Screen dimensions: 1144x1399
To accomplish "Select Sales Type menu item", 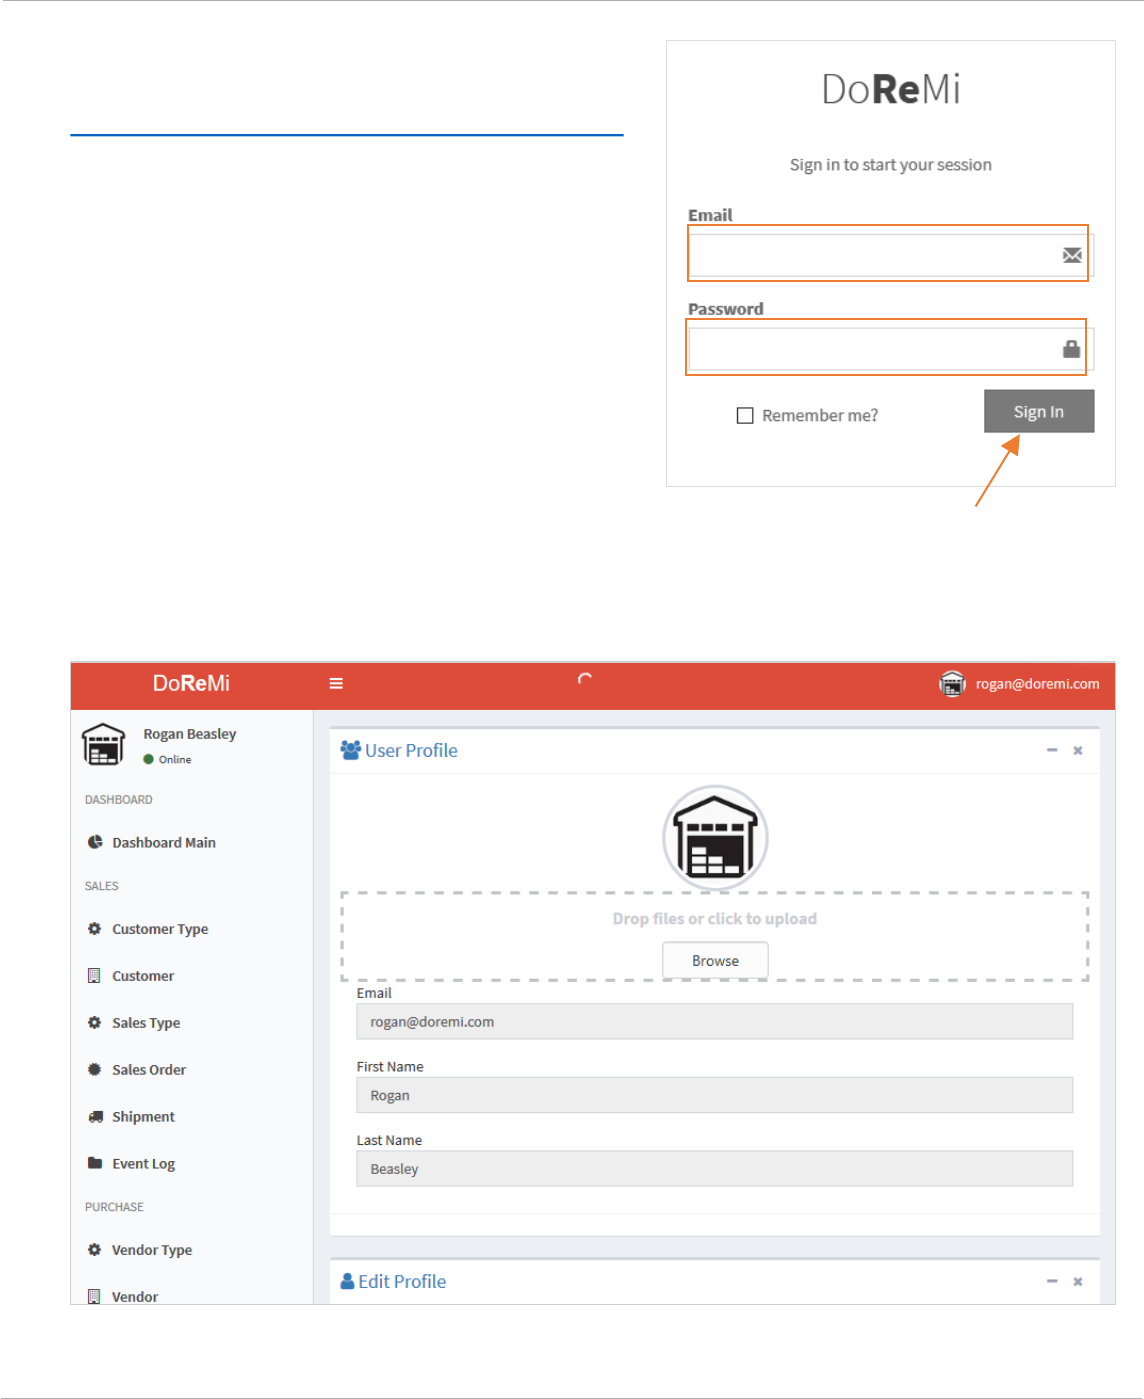I will pos(146,1022).
